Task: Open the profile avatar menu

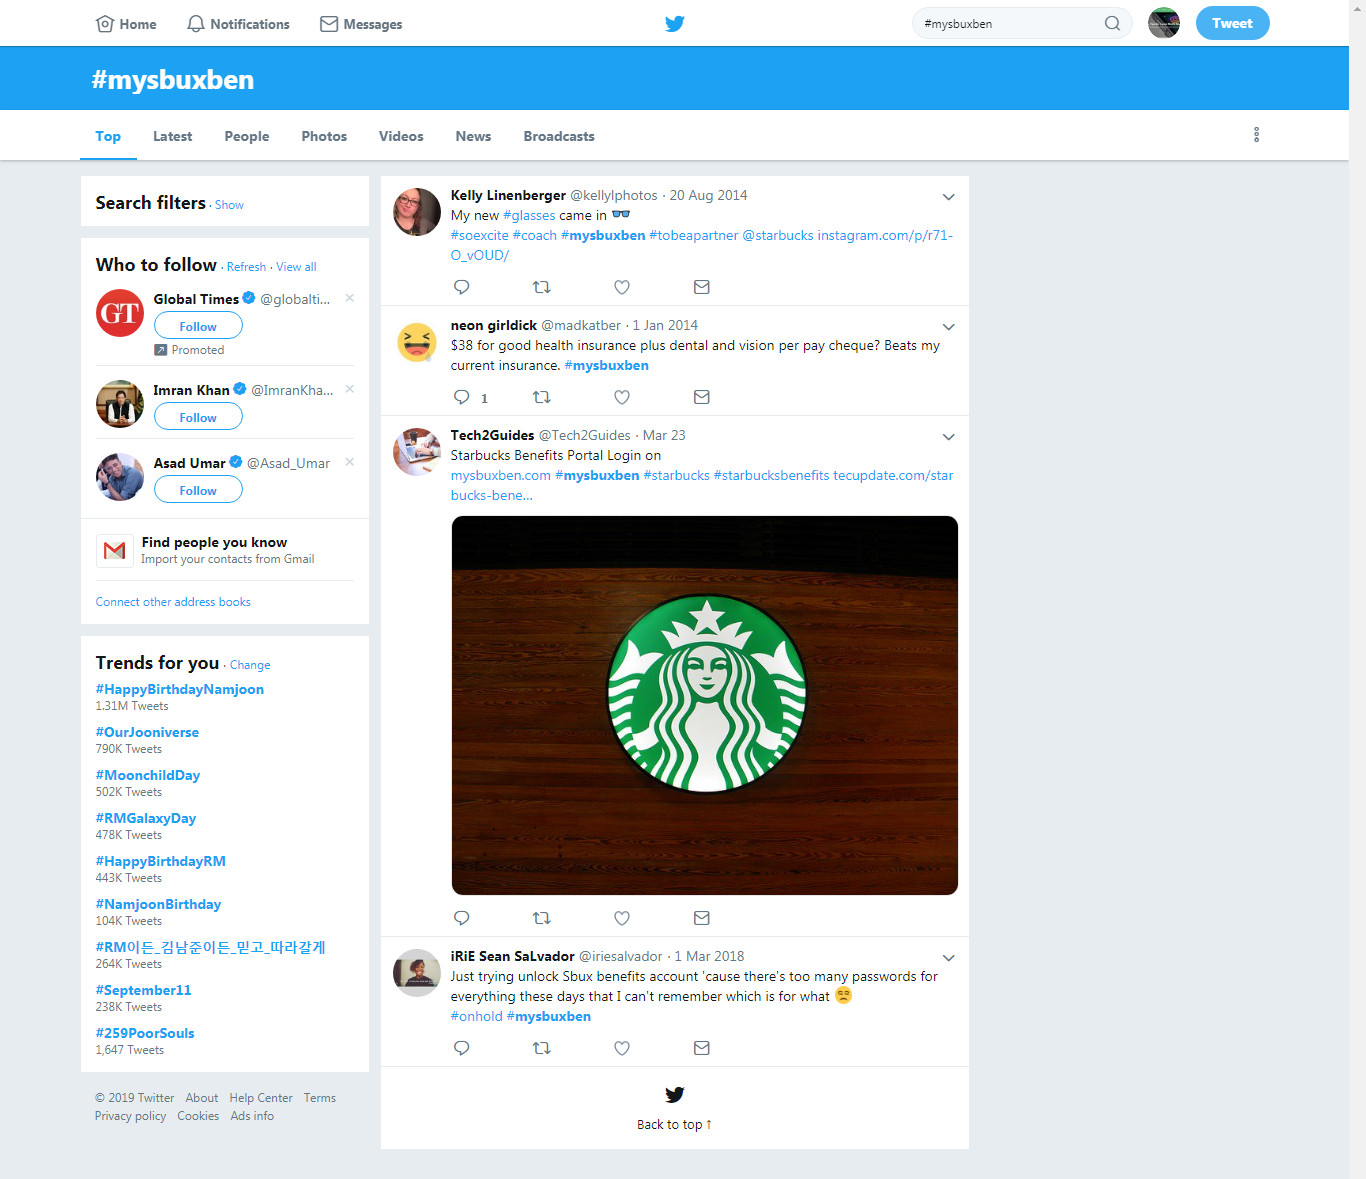Action: pos(1164,23)
